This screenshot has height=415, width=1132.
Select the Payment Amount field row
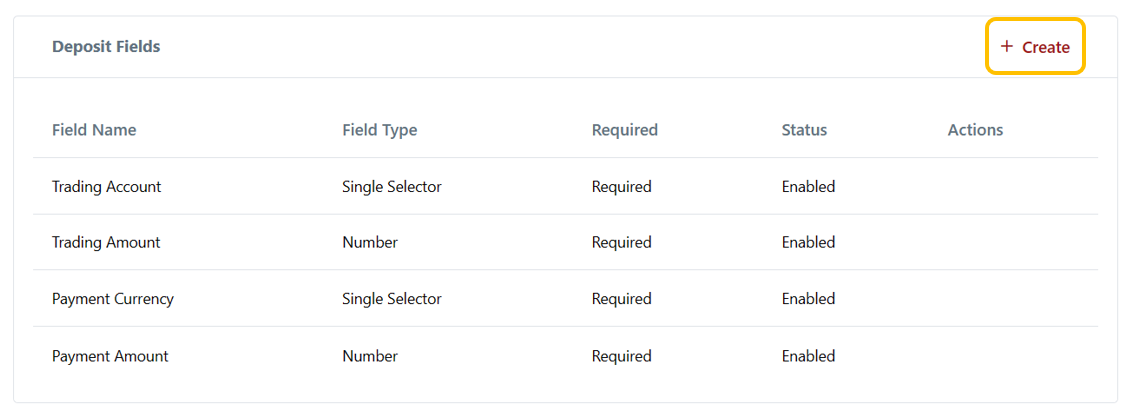(x=110, y=356)
